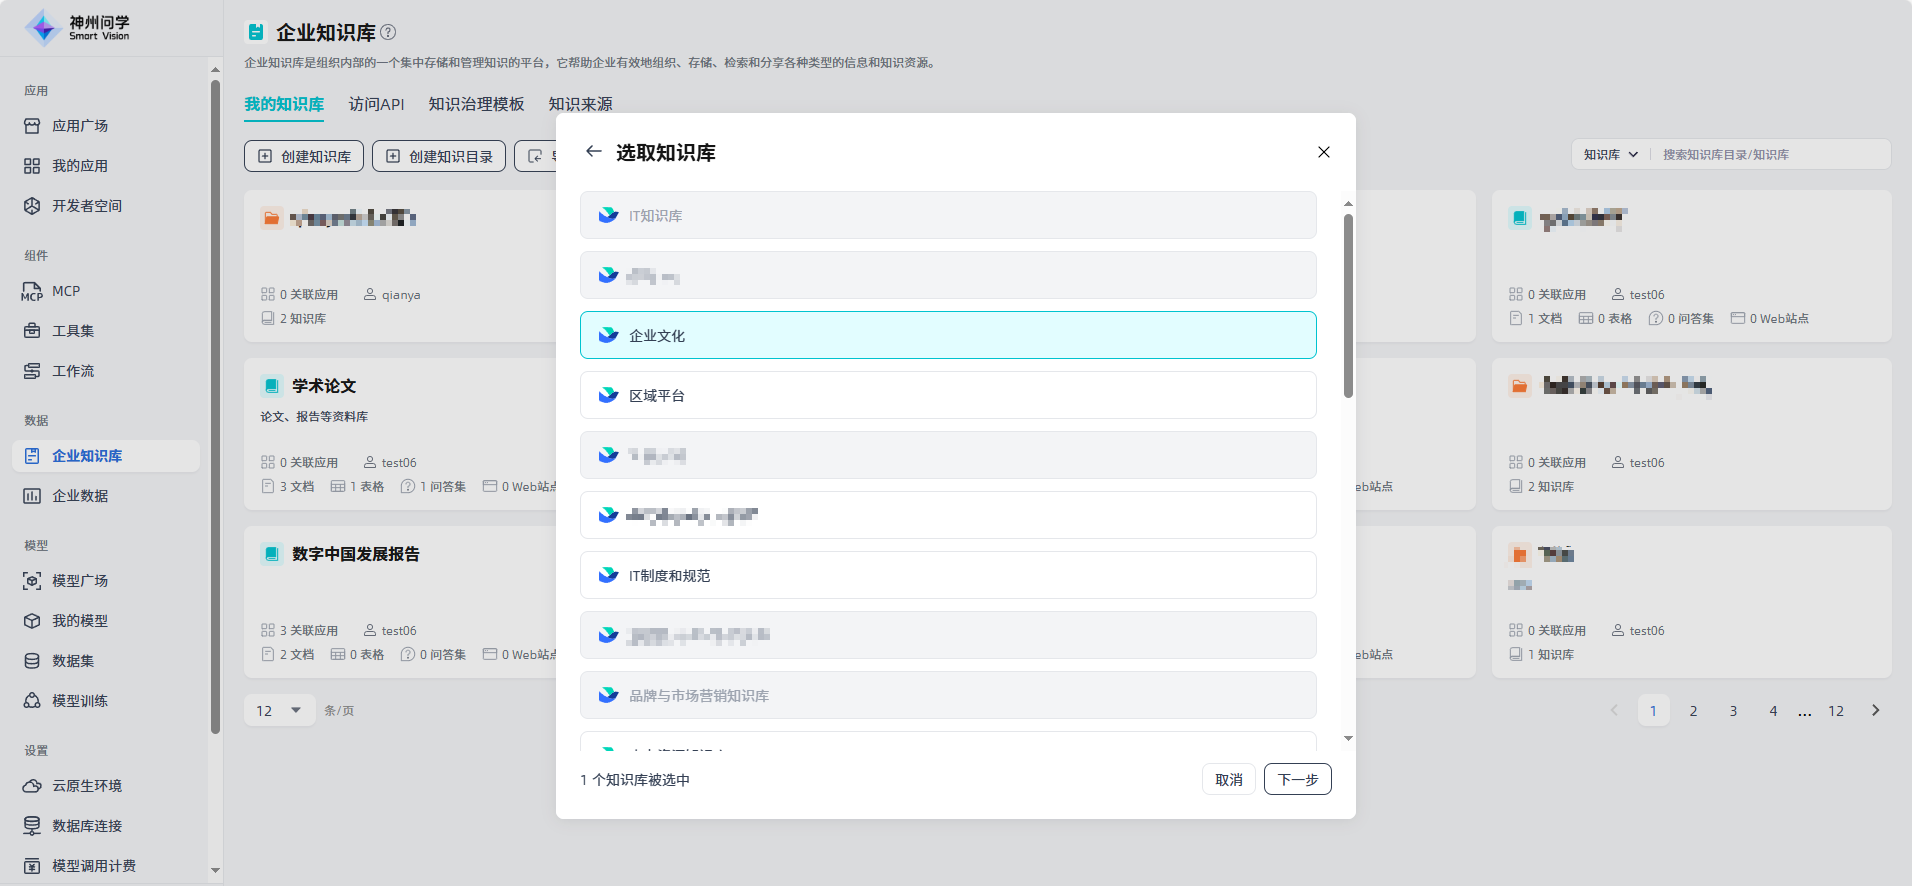The height and width of the screenshot is (886, 1912).
Task: Open 云原生环境 settings in the sidebar
Action: [x=87, y=786]
